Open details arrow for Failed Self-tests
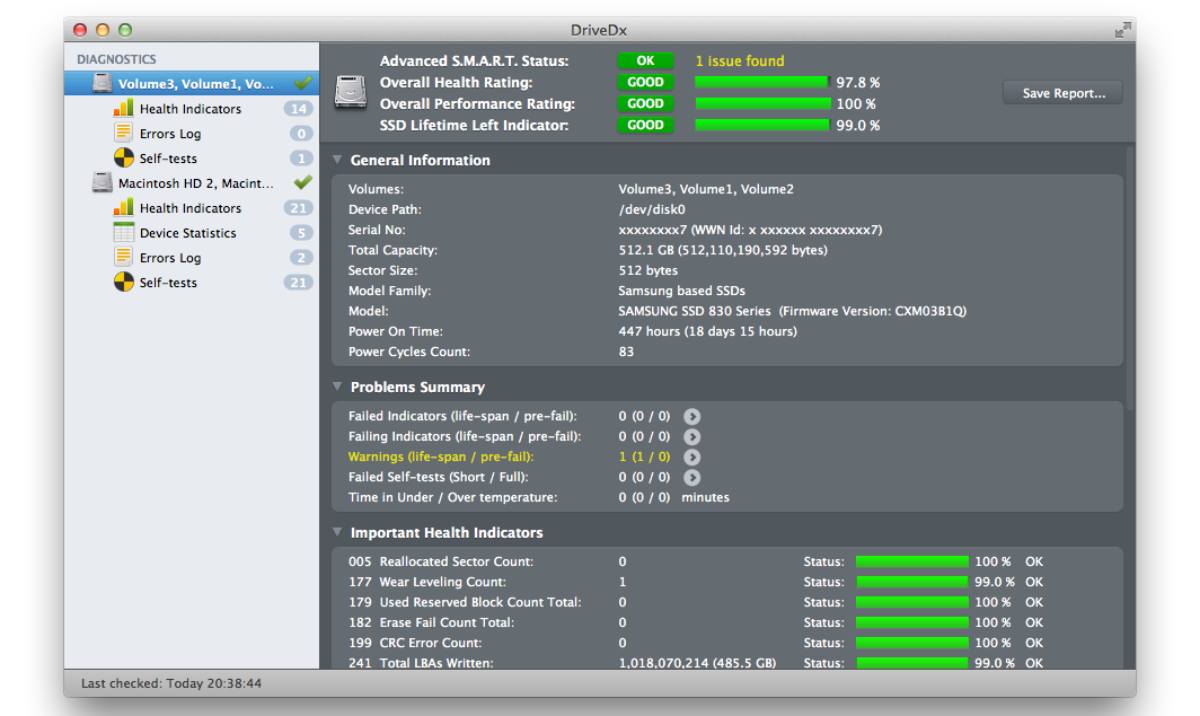The width and height of the screenshot is (1200, 716). coord(691,477)
